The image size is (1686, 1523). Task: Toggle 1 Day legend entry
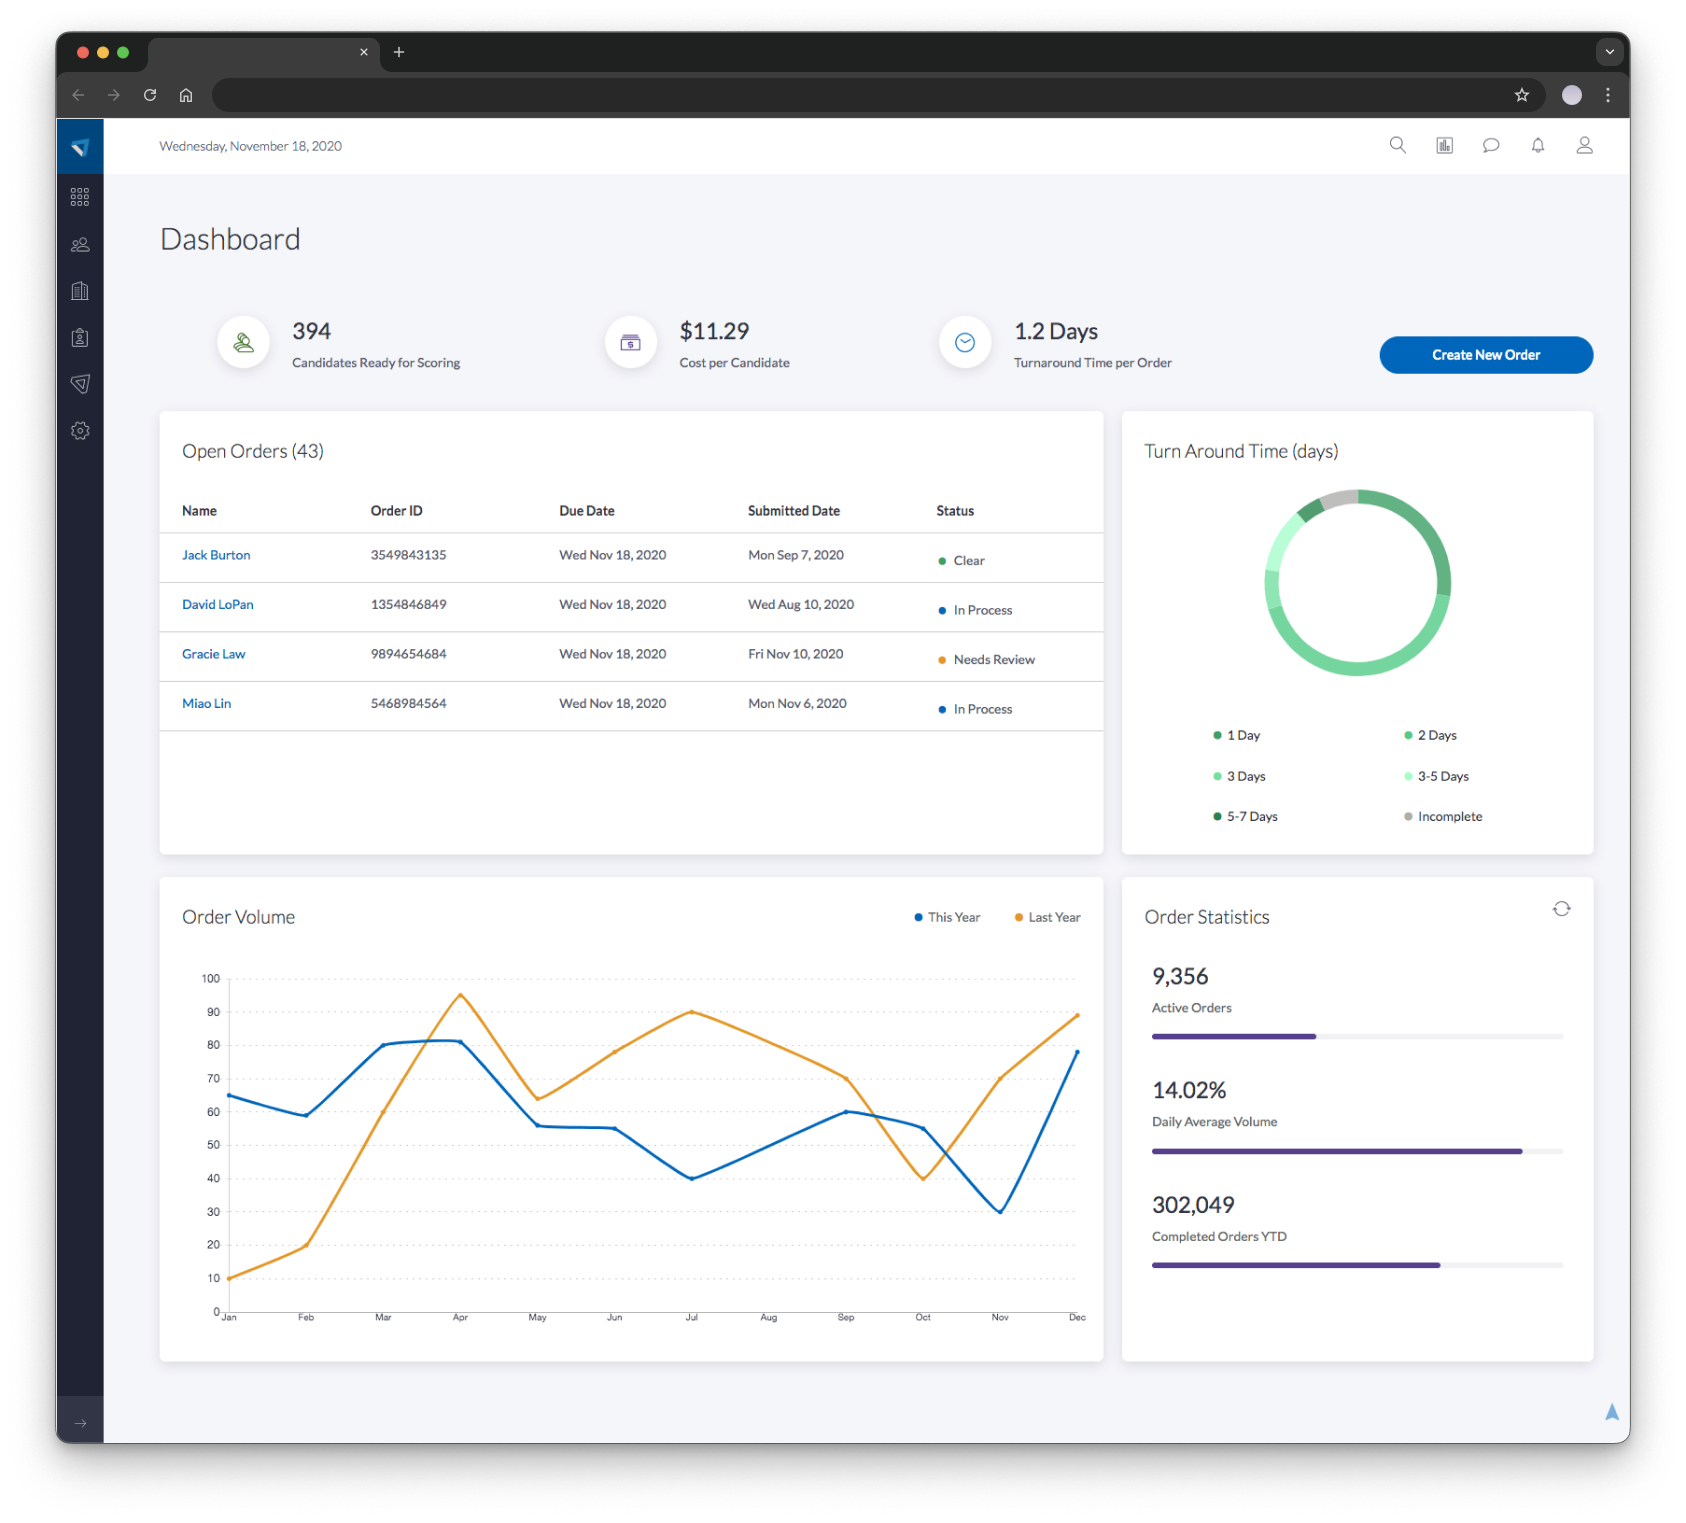1237,736
